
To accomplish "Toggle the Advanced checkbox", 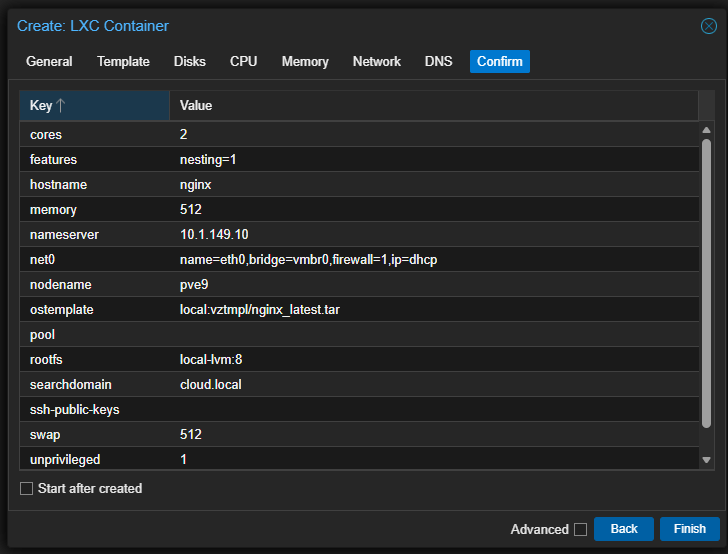I will point(580,529).
